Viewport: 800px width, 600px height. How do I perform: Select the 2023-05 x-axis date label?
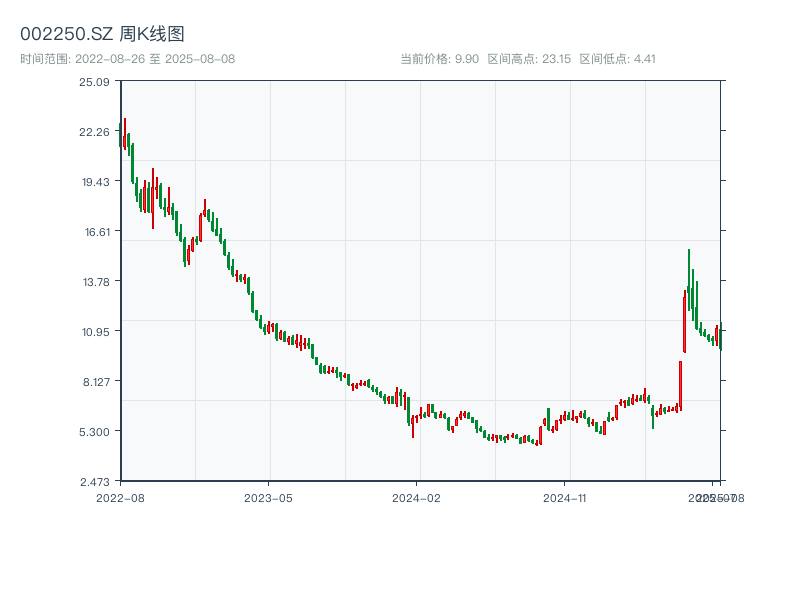pos(268,497)
